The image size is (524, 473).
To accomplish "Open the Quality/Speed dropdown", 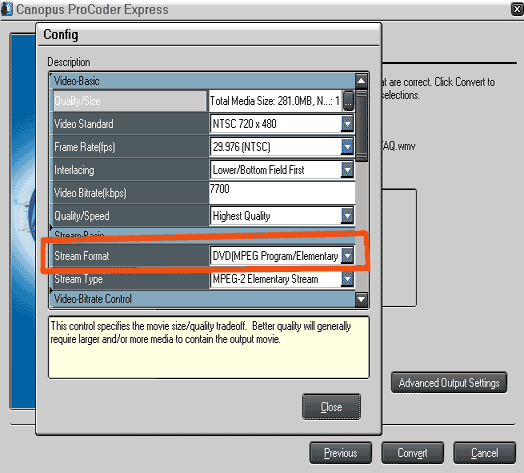I will (347, 216).
